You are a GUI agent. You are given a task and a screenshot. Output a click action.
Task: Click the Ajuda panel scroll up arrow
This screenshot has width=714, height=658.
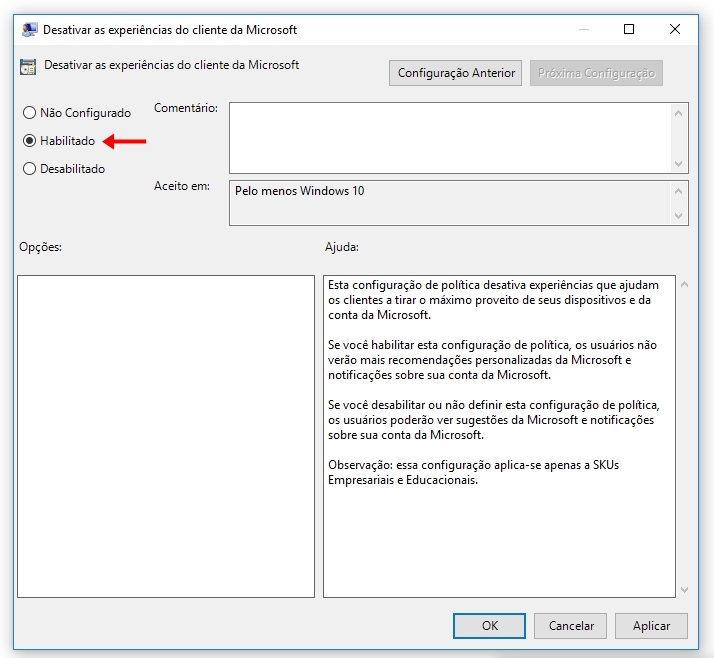684,285
